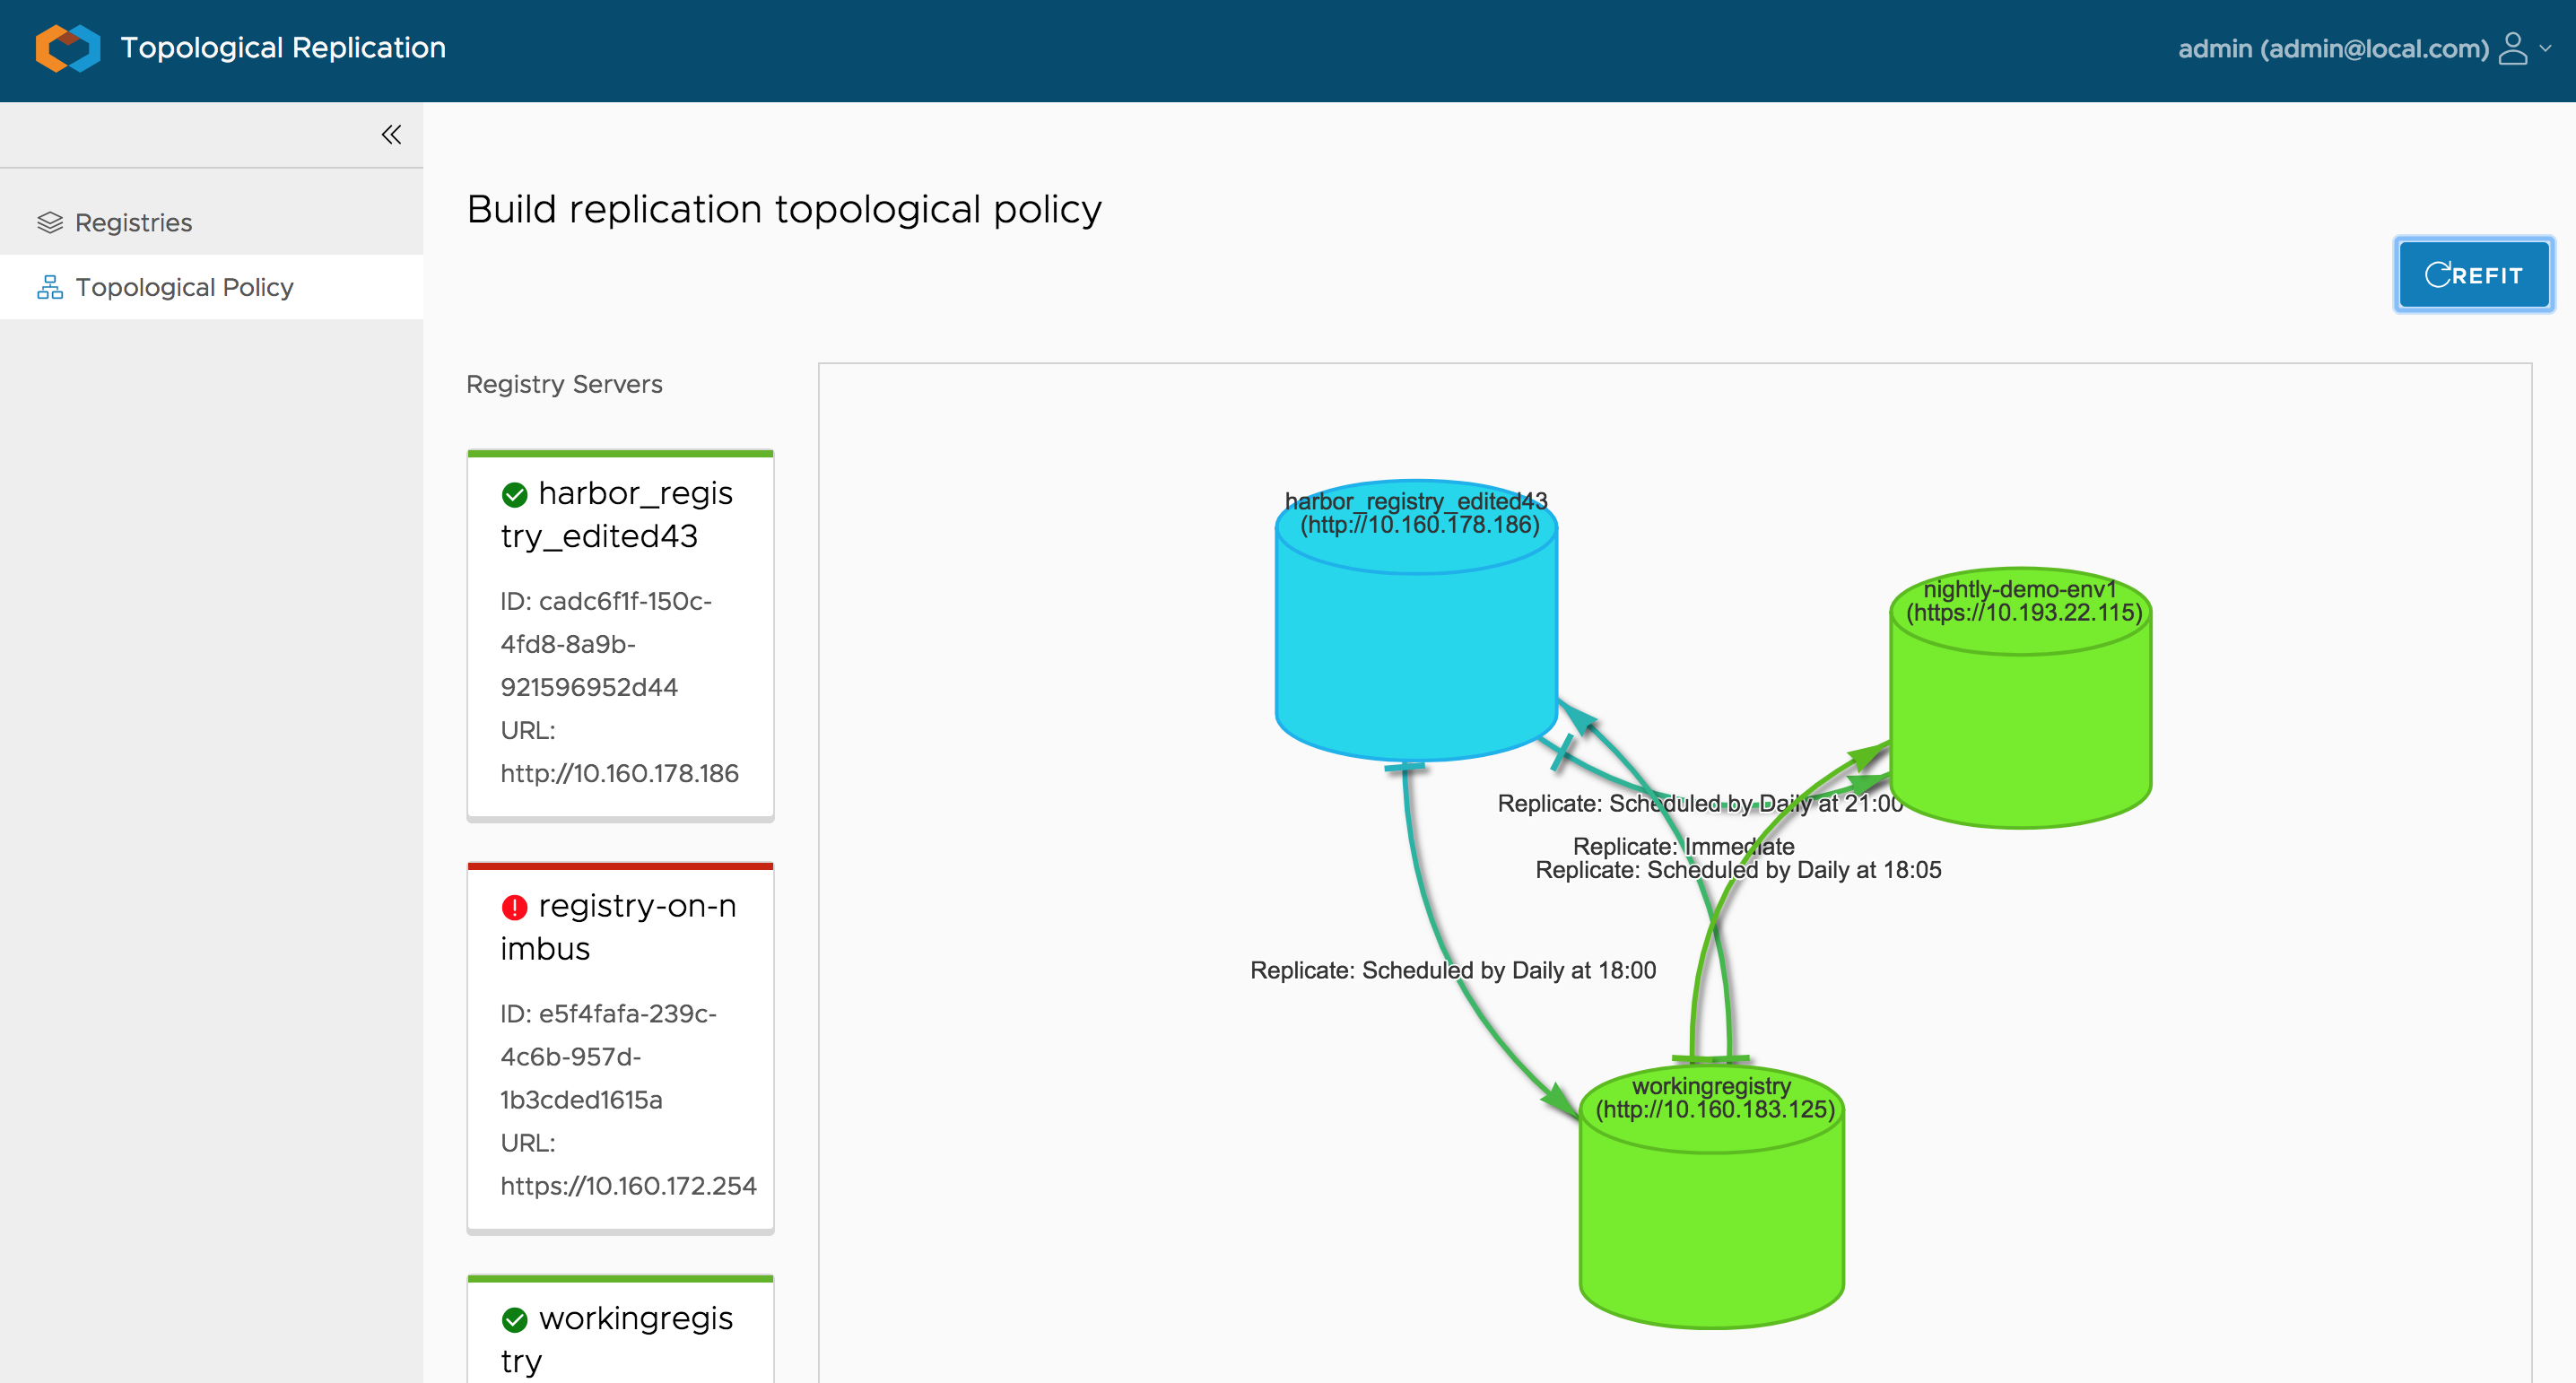Screen dimensions: 2576x1383
Task: Click the Topological Policy network icon
Action: (x=50, y=287)
